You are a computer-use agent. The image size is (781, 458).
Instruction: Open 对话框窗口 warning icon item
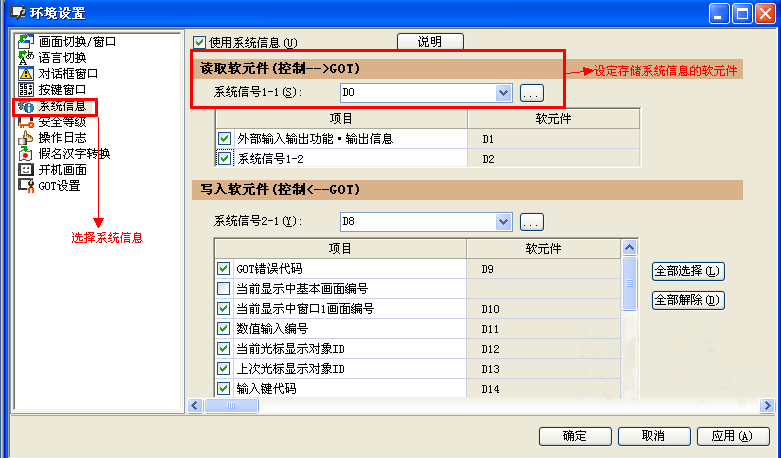pos(26,74)
